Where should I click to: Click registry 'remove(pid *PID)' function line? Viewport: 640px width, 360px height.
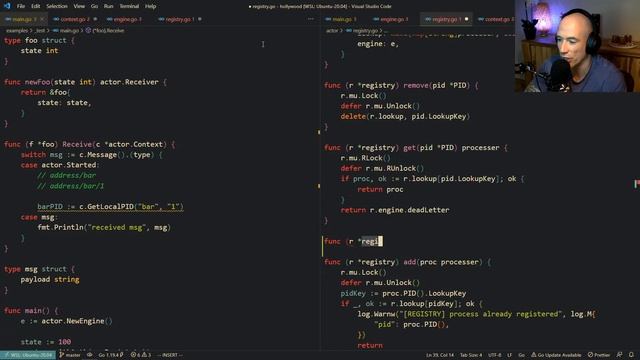pyautogui.click(x=401, y=85)
